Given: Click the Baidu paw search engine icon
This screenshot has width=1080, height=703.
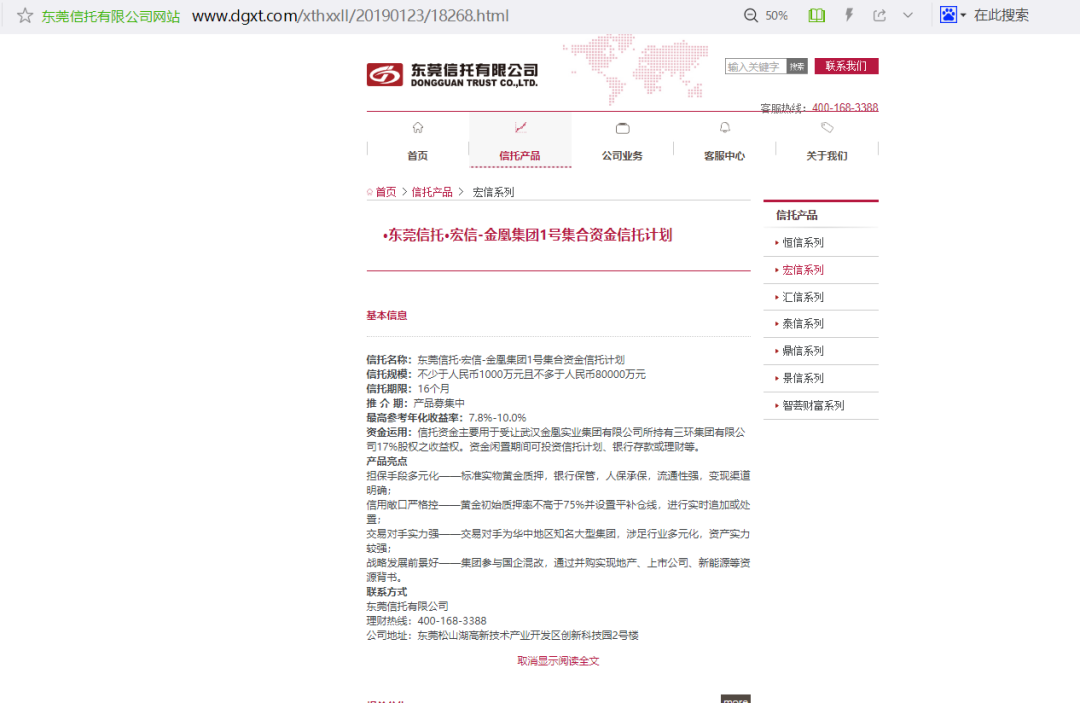Looking at the screenshot, I should coord(948,14).
